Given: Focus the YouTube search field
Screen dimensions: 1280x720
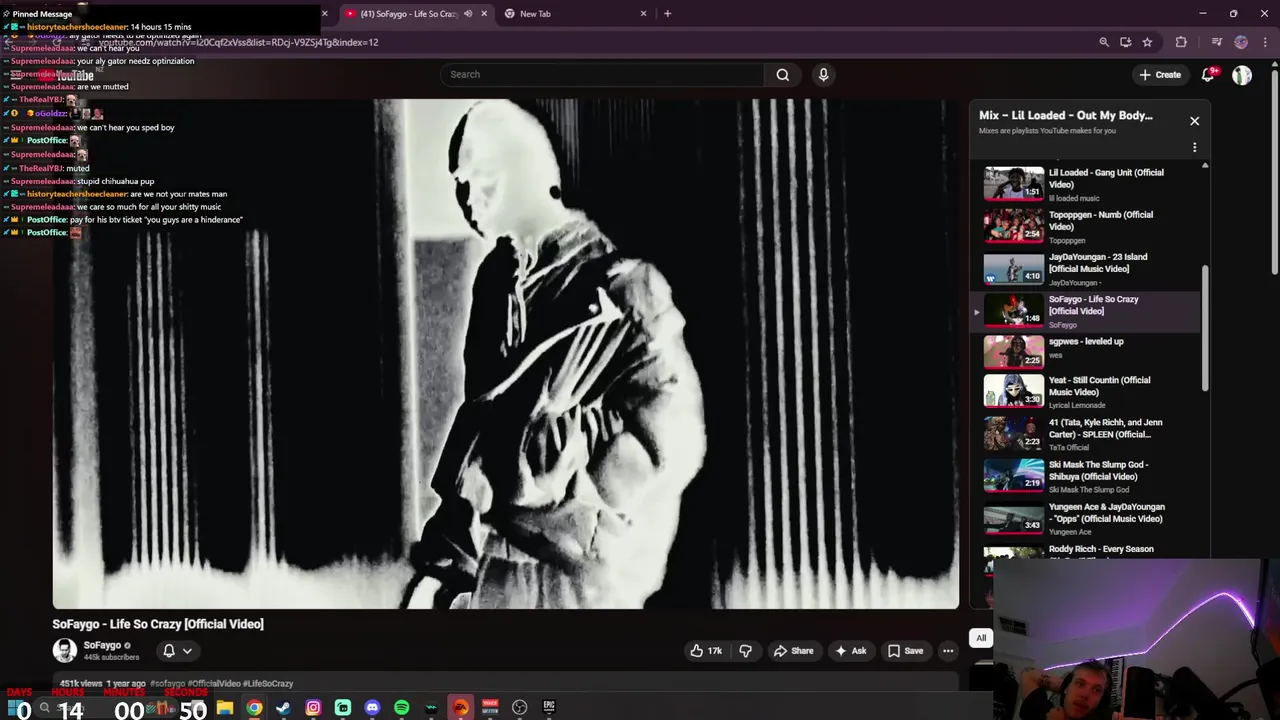Looking at the screenshot, I should pyautogui.click(x=602, y=74).
